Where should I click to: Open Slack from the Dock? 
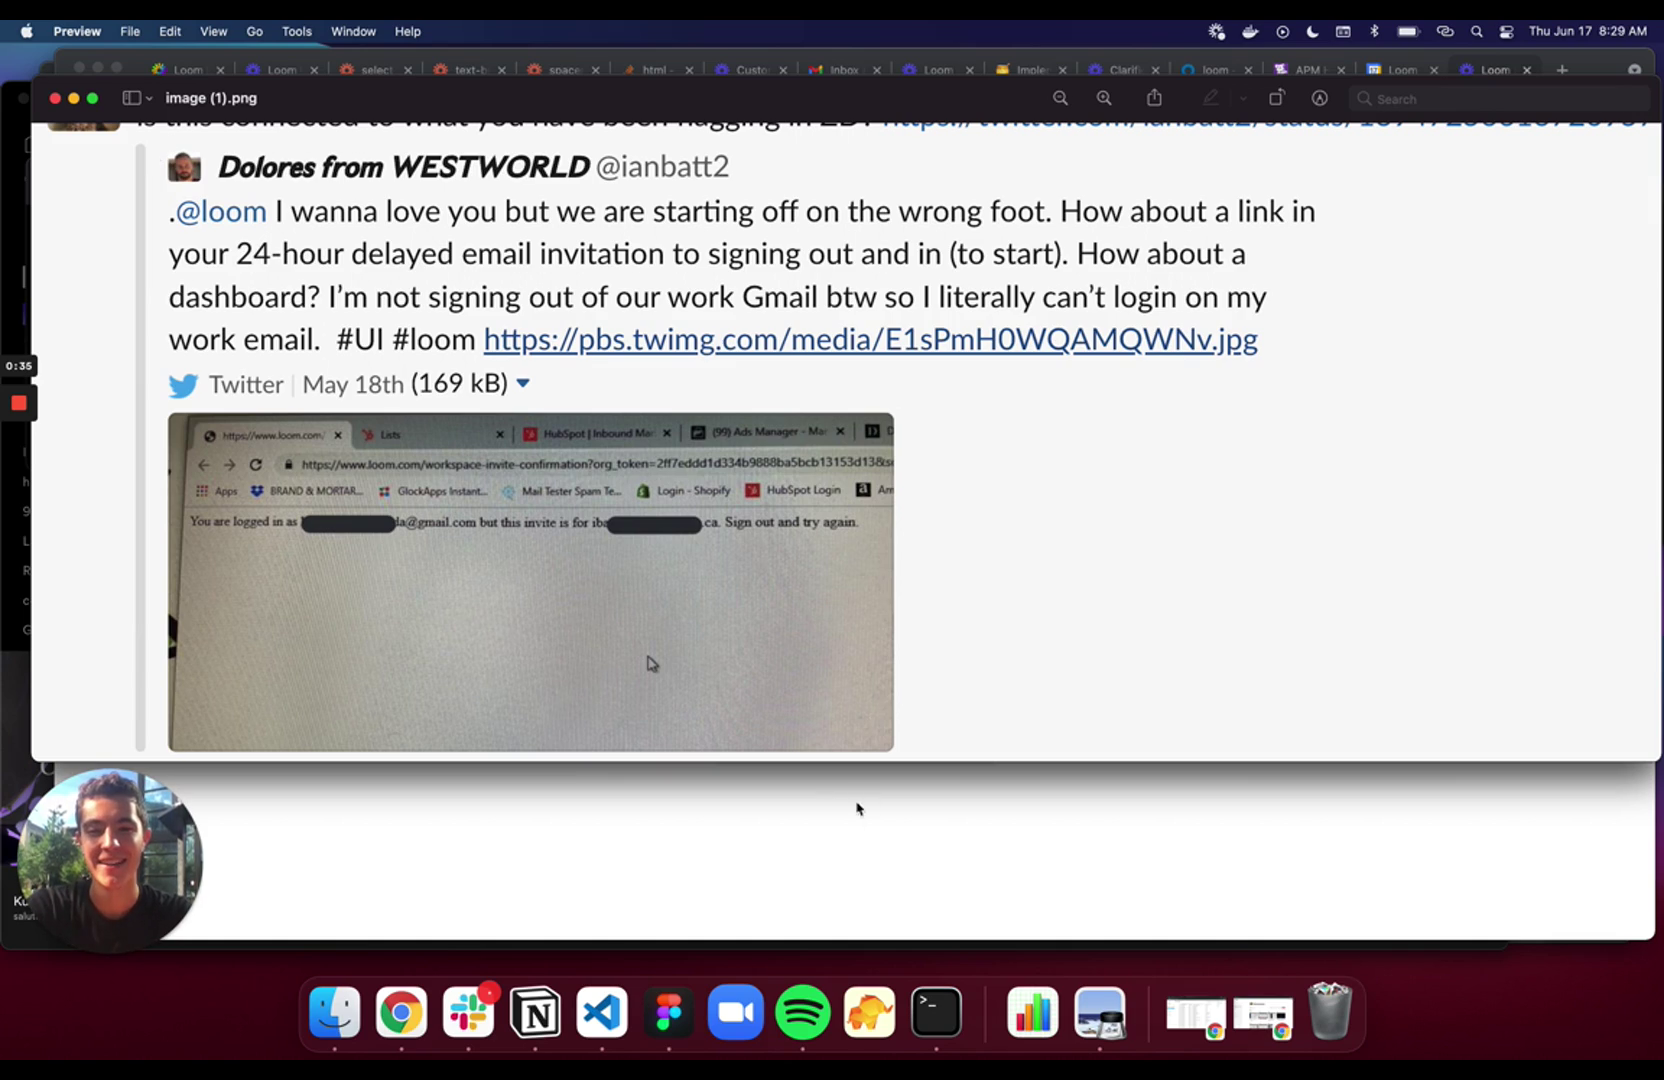tap(468, 1013)
